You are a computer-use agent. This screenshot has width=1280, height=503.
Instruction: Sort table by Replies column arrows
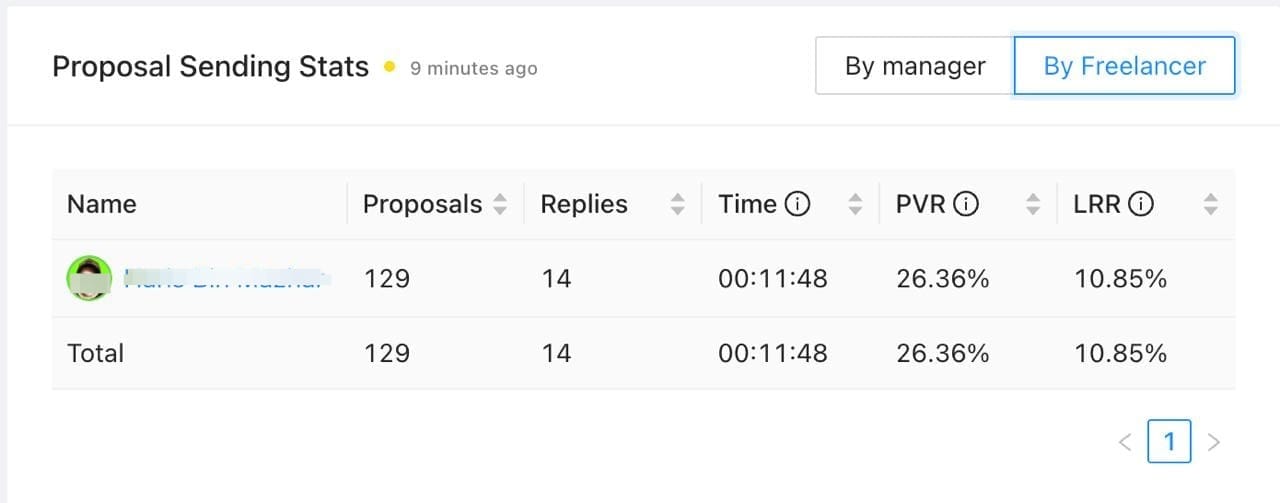678,205
